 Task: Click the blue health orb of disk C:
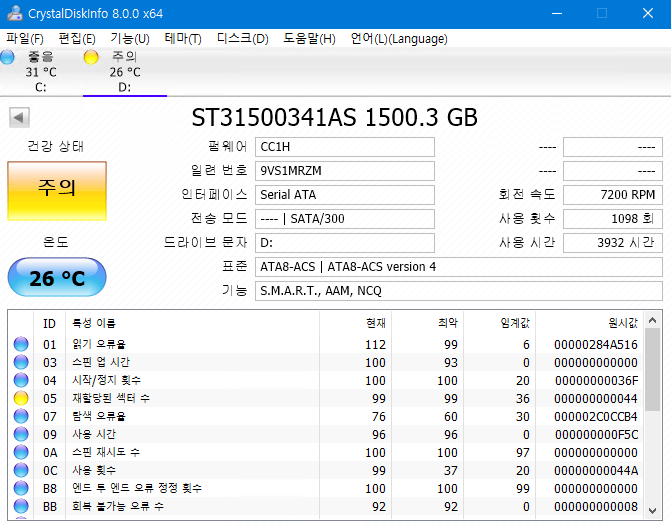click(7, 57)
